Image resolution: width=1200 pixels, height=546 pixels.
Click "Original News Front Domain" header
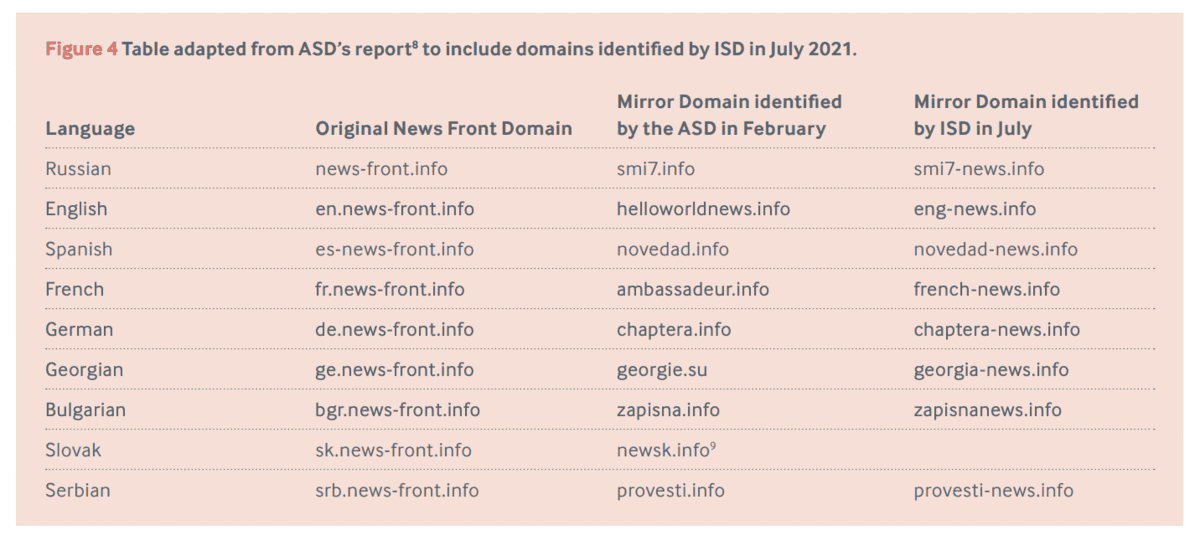444,129
